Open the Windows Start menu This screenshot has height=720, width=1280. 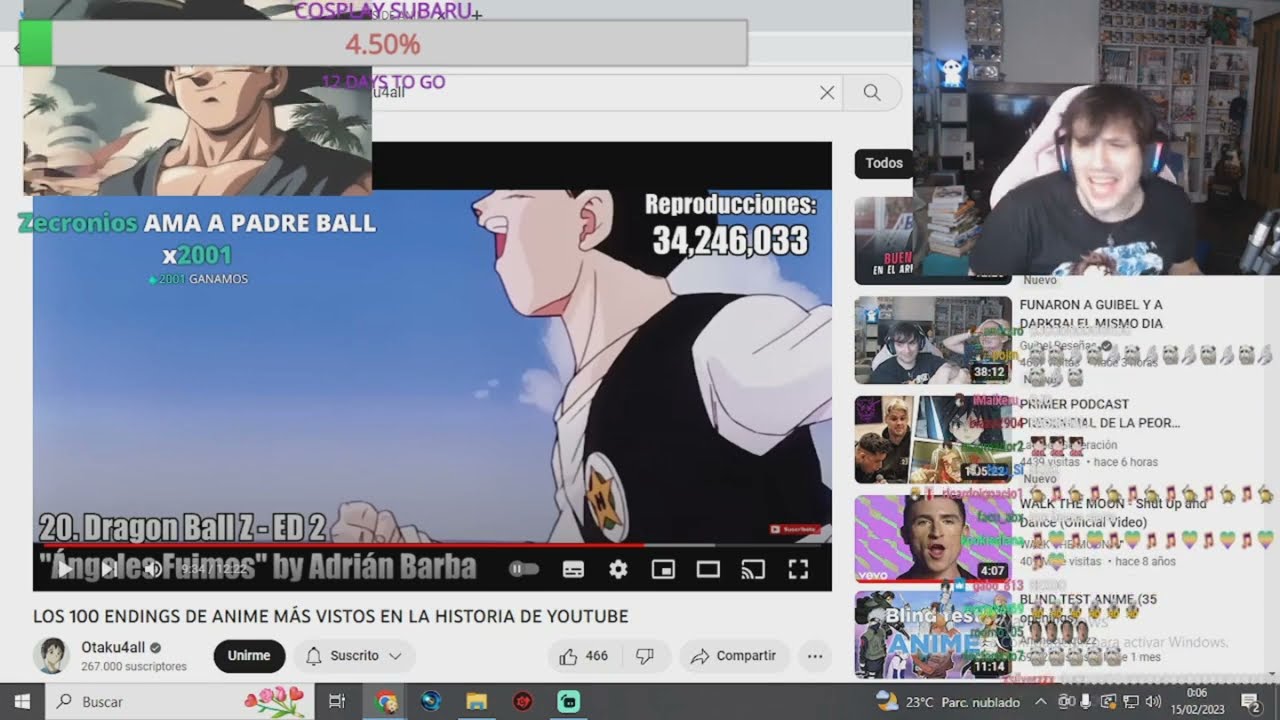tap(22, 702)
